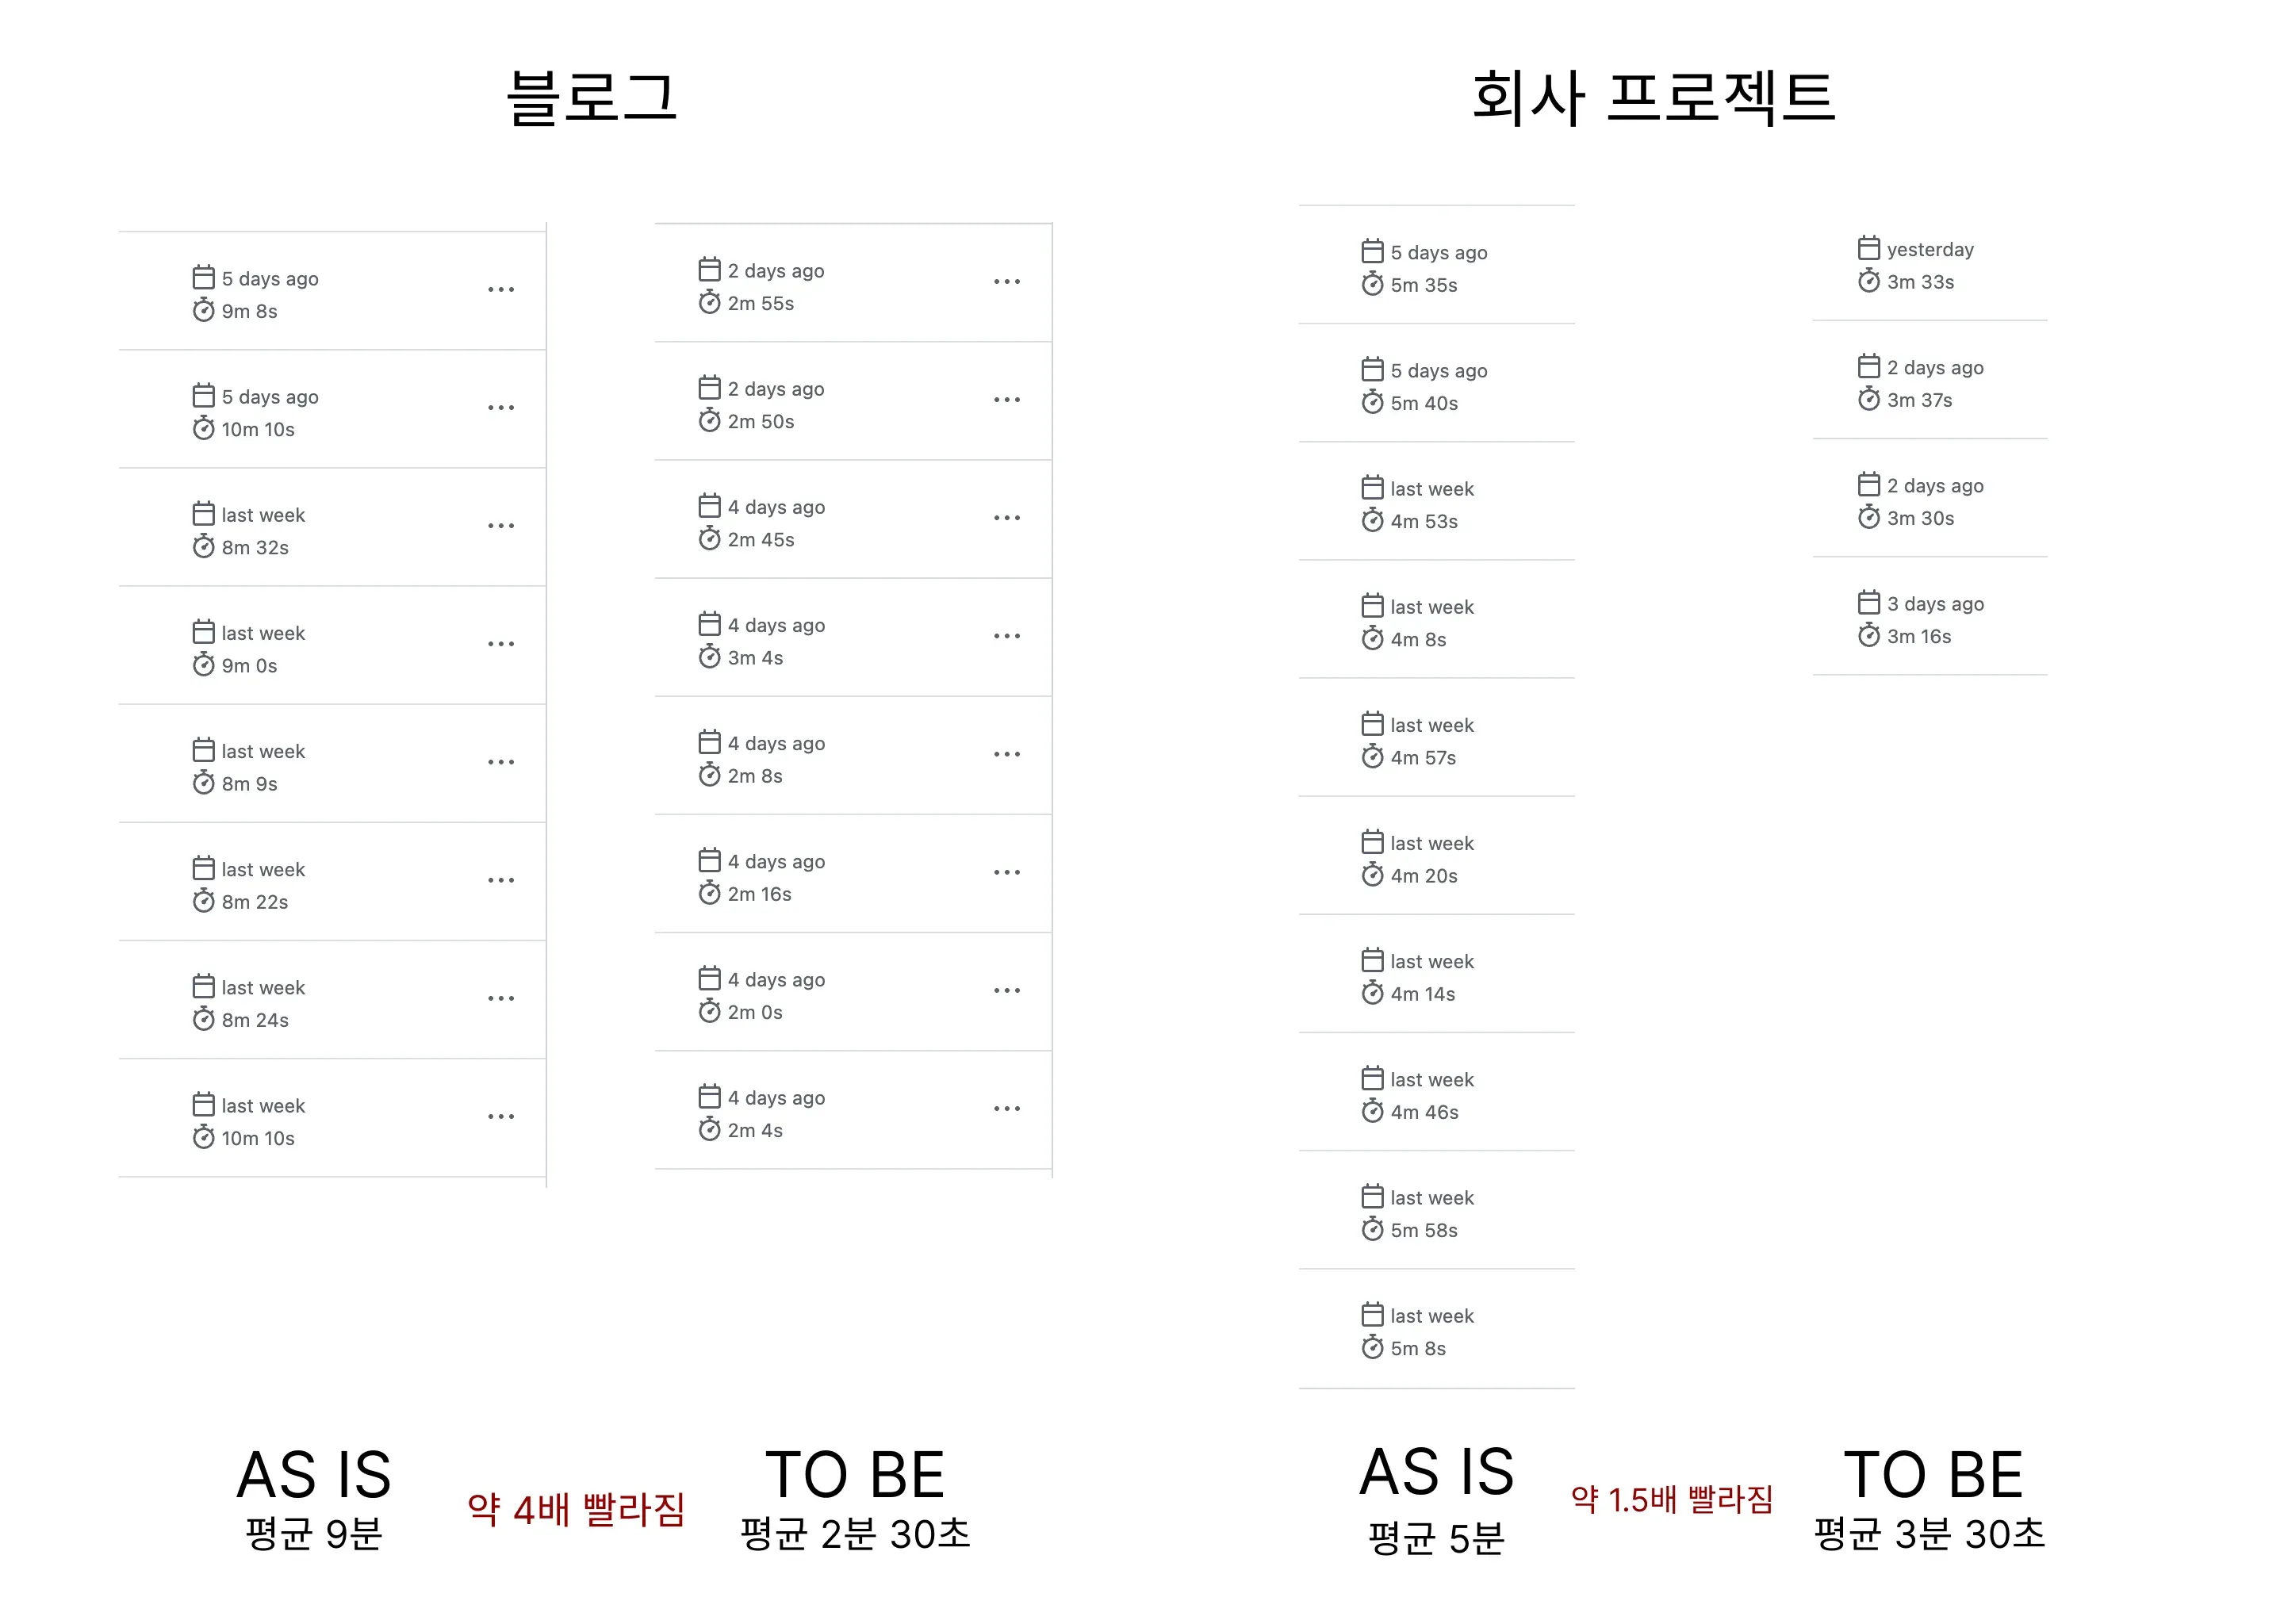Click the stopwatch icon beside 3m 16s
The image size is (2284, 1624).
tap(1869, 636)
